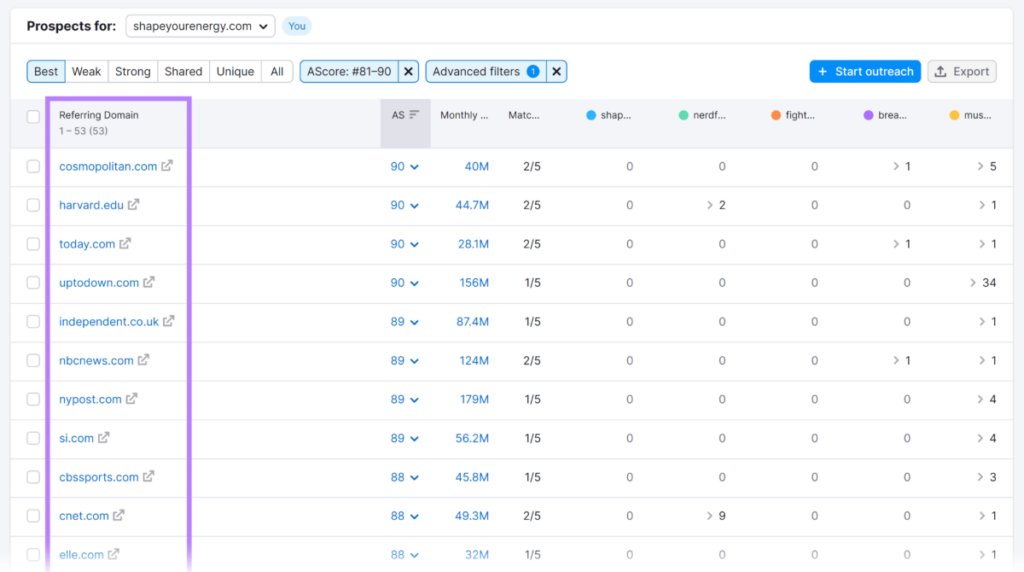
Task: Open the shapeyourenergy.com prospects dropdown
Action: tap(200, 26)
